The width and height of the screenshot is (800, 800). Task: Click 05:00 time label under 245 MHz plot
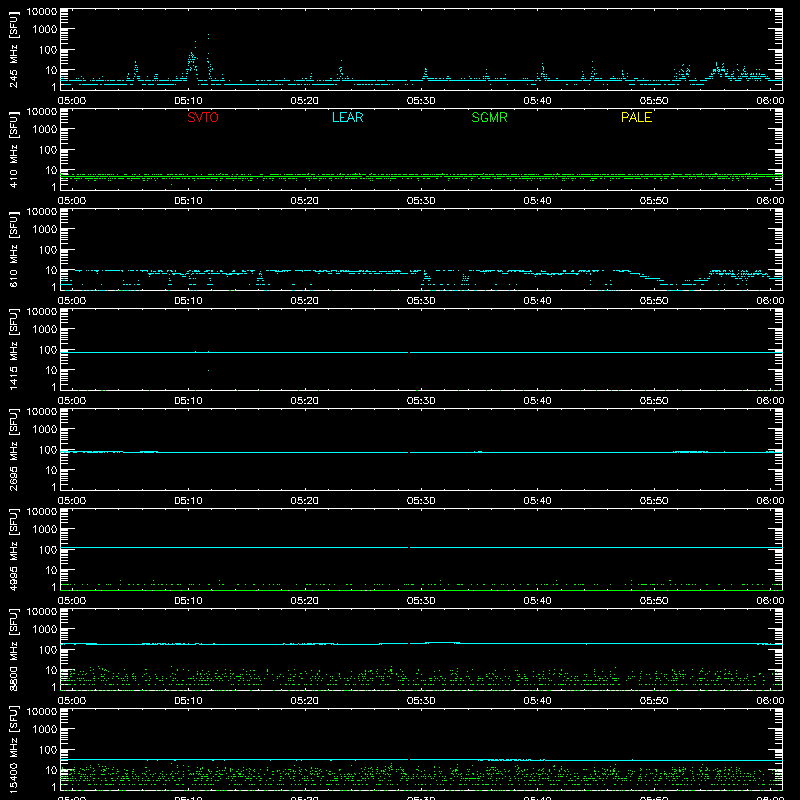point(72,101)
